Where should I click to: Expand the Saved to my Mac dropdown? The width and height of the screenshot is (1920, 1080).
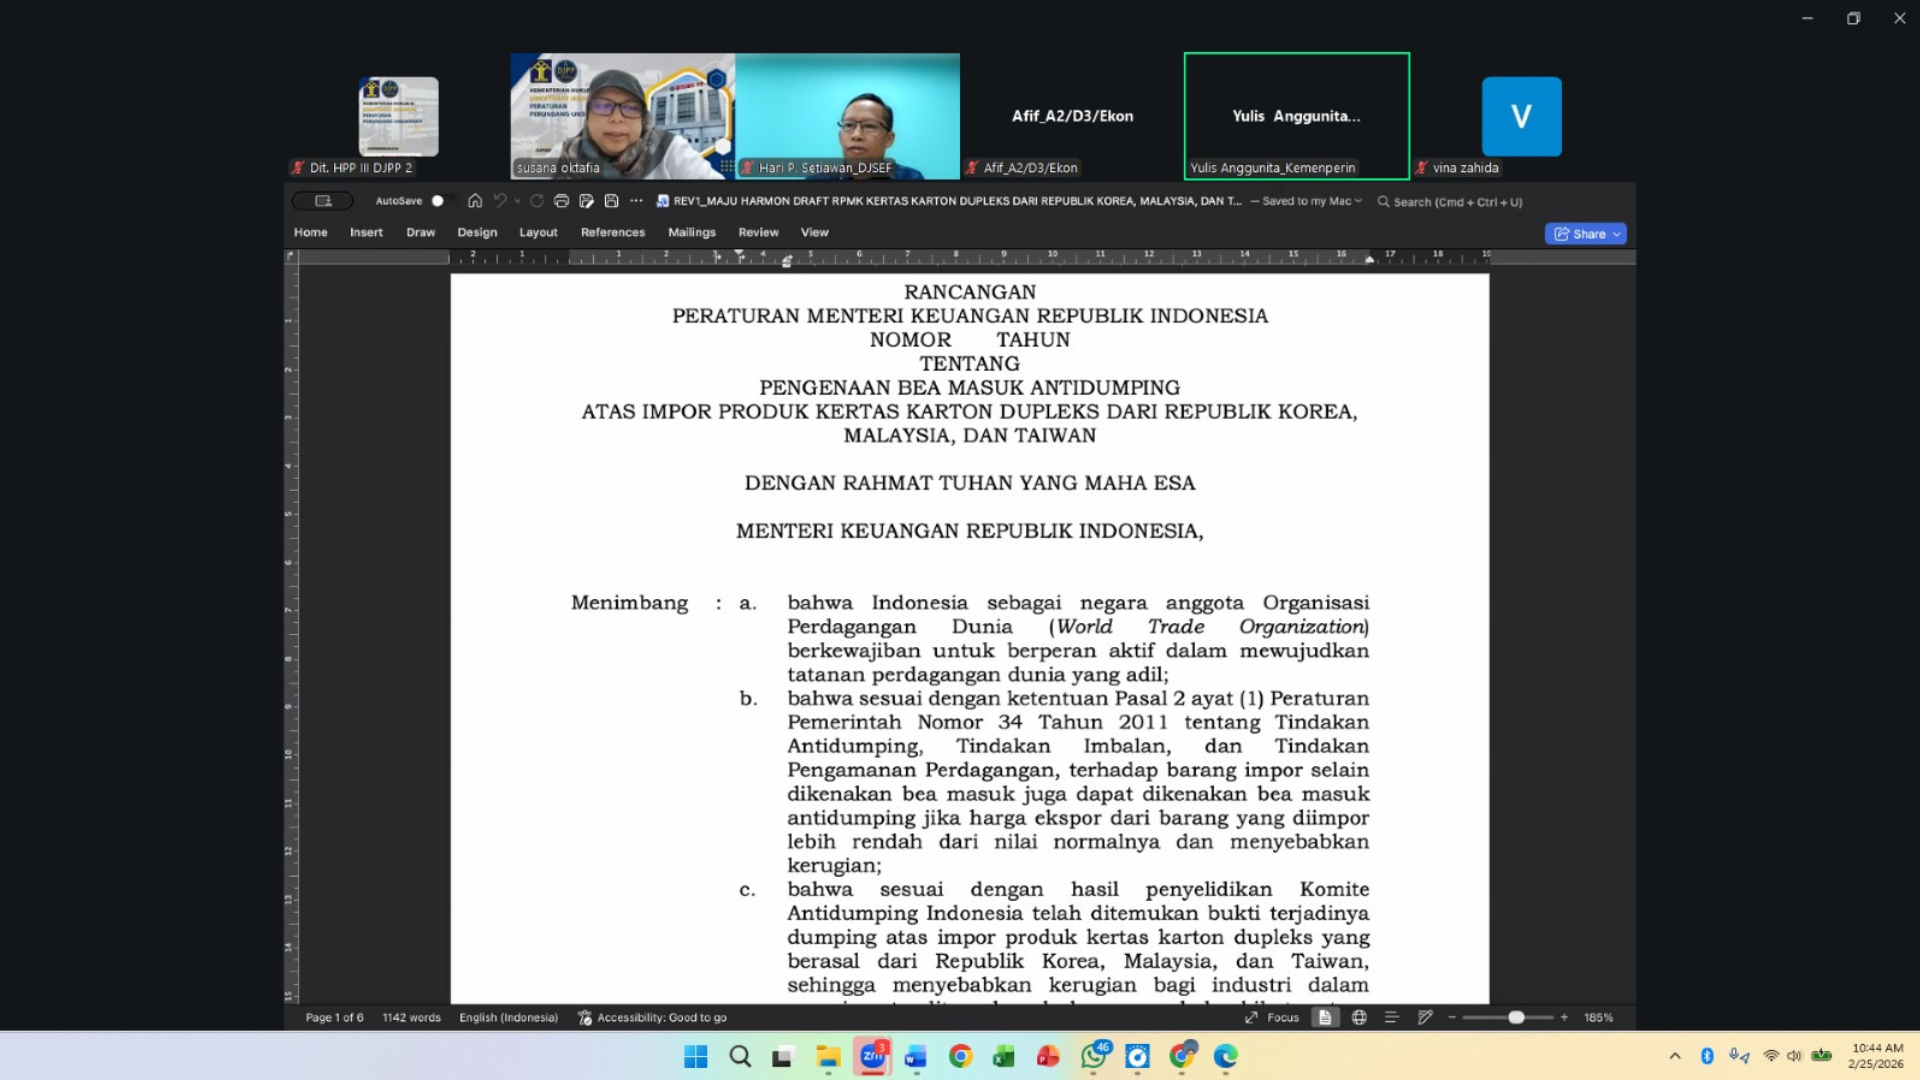1358,201
